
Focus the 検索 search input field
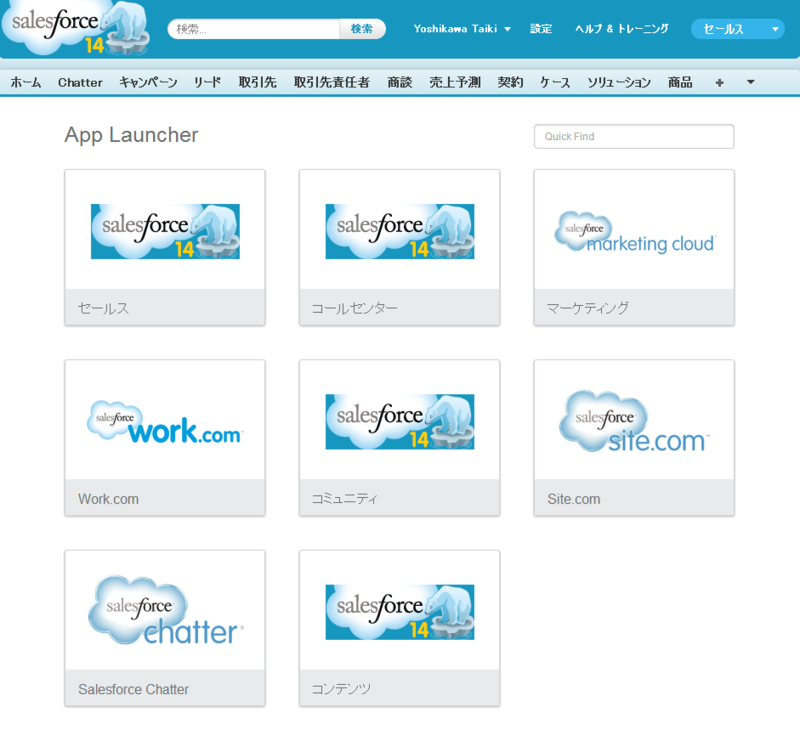[254, 29]
